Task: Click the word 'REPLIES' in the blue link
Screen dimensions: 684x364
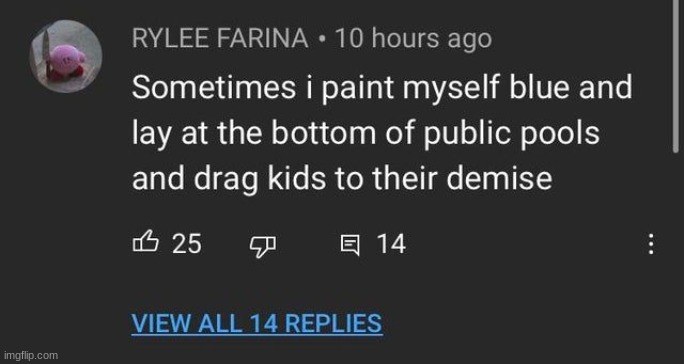Action: click(334, 323)
